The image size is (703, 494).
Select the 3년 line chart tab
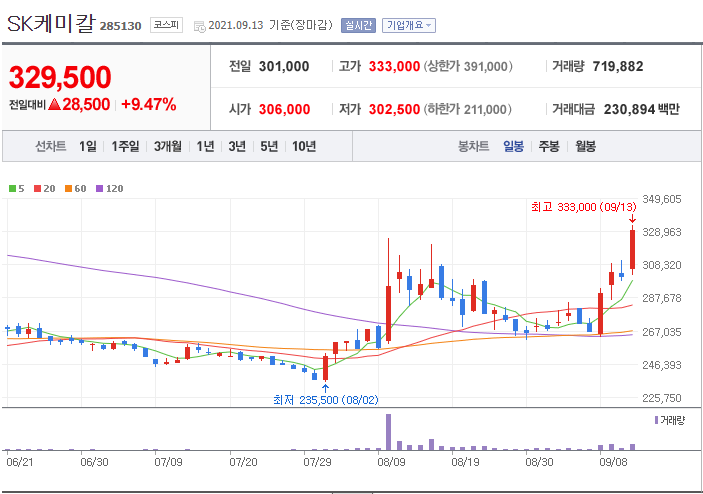point(237,146)
